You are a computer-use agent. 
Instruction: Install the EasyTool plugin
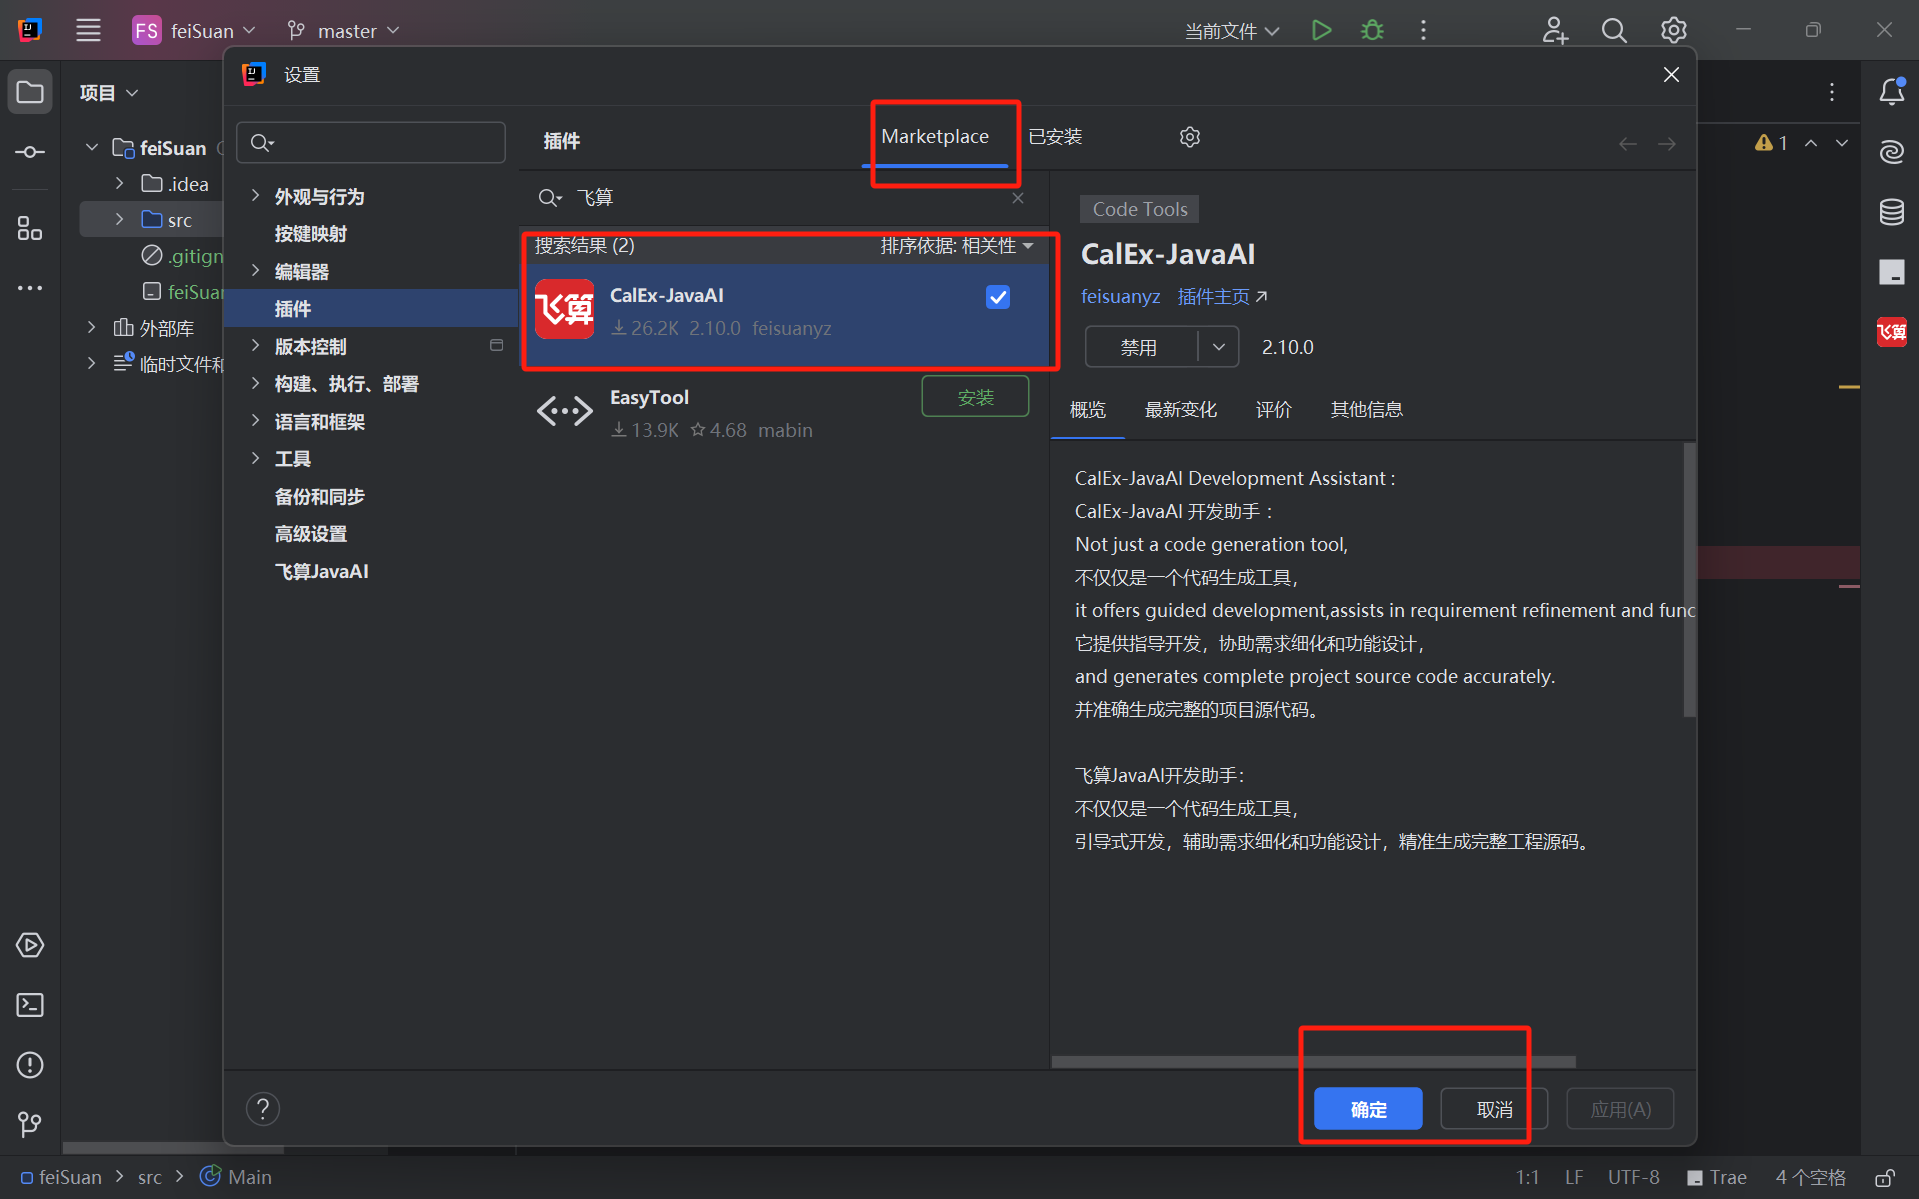point(974,397)
